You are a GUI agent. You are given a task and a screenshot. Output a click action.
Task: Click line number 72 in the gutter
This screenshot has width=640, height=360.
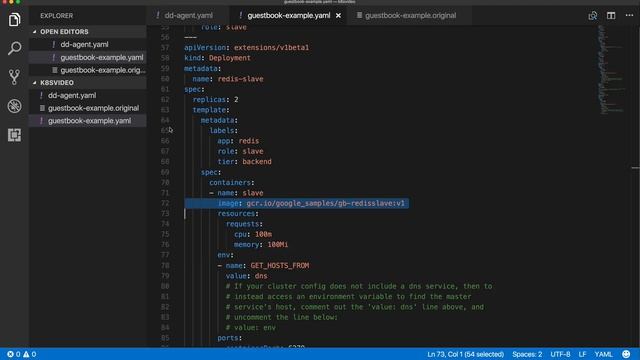[x=165, y=203]
